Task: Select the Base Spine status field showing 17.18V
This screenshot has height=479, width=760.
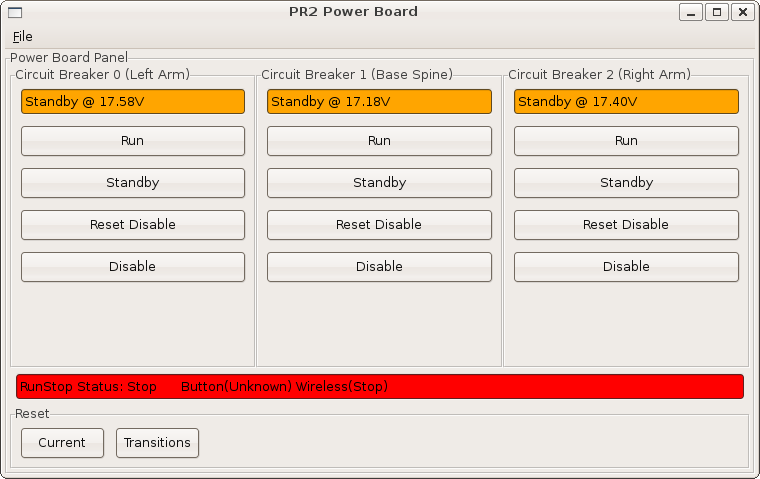Action: tap(379, 102)
